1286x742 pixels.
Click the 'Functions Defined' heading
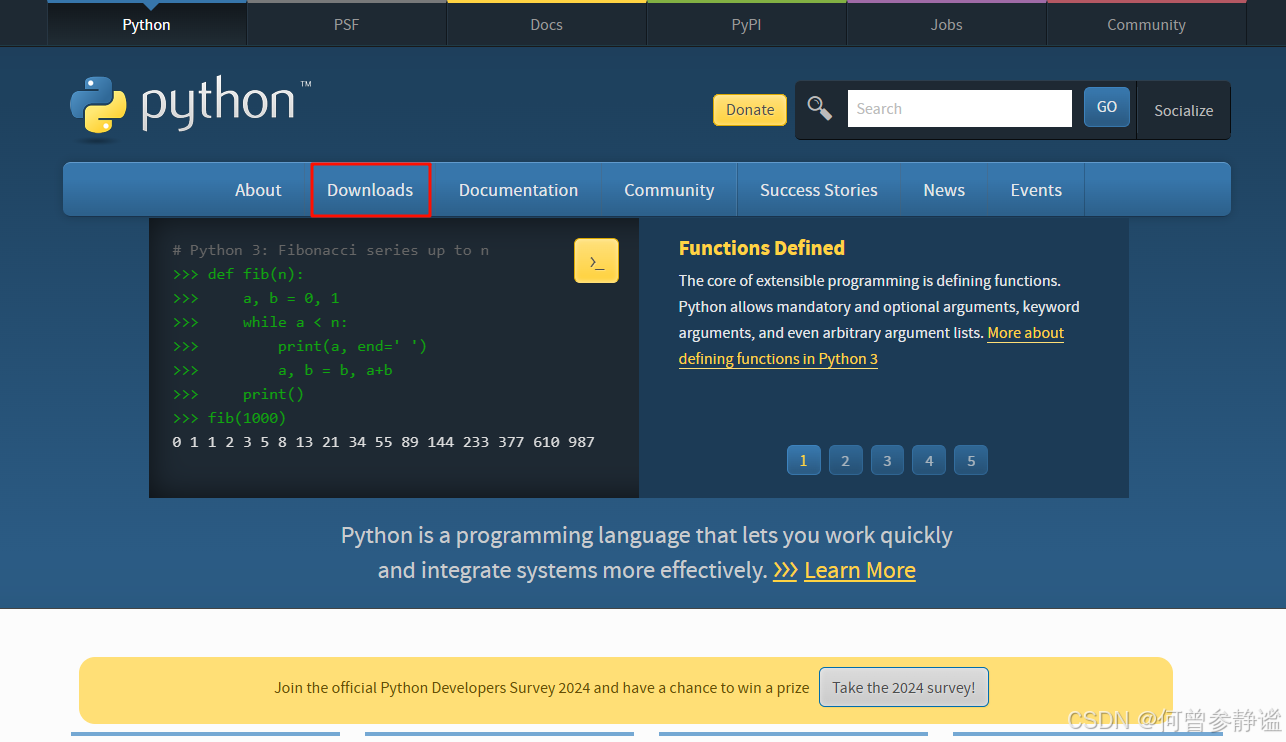pyautogui.click(x=762, y=248)
